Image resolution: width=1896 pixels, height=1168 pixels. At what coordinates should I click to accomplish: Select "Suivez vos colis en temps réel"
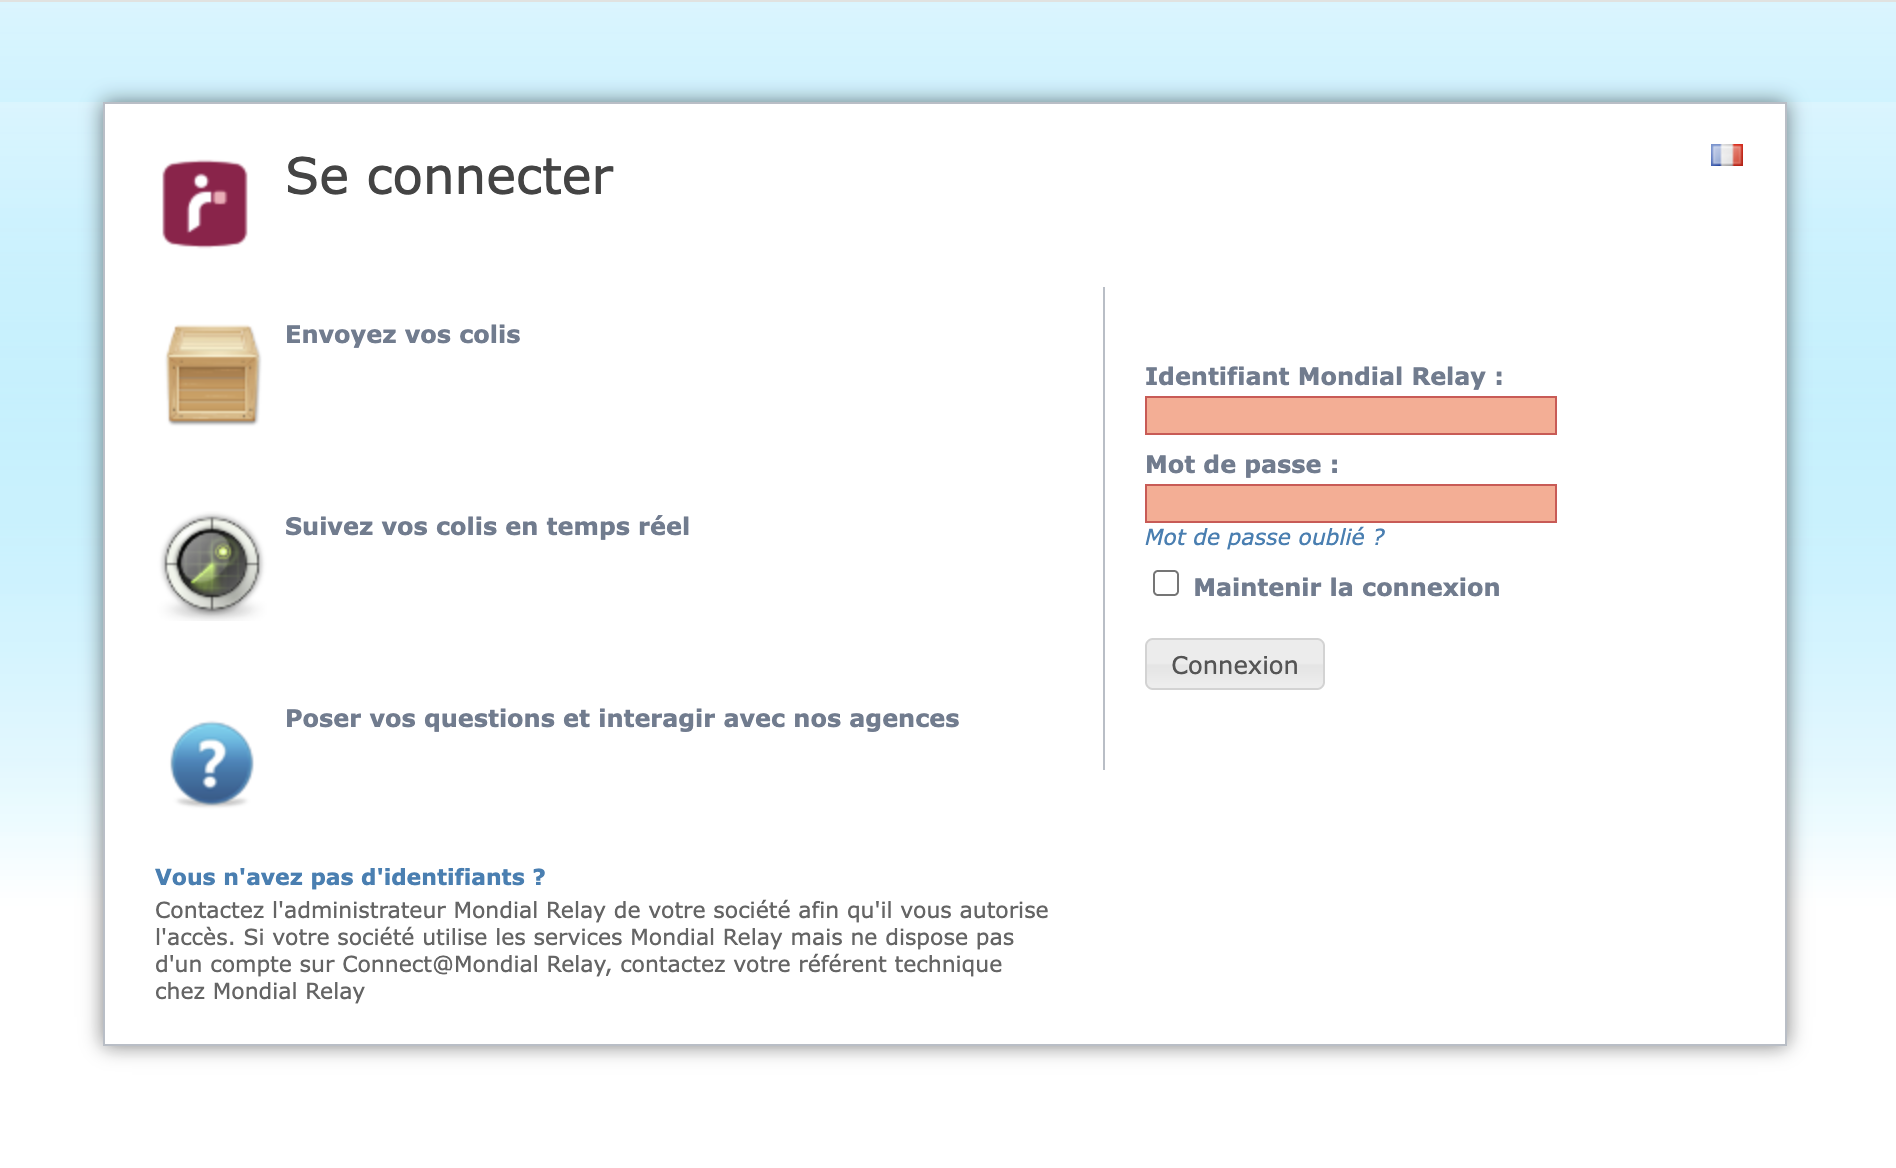tap(487, 526)
